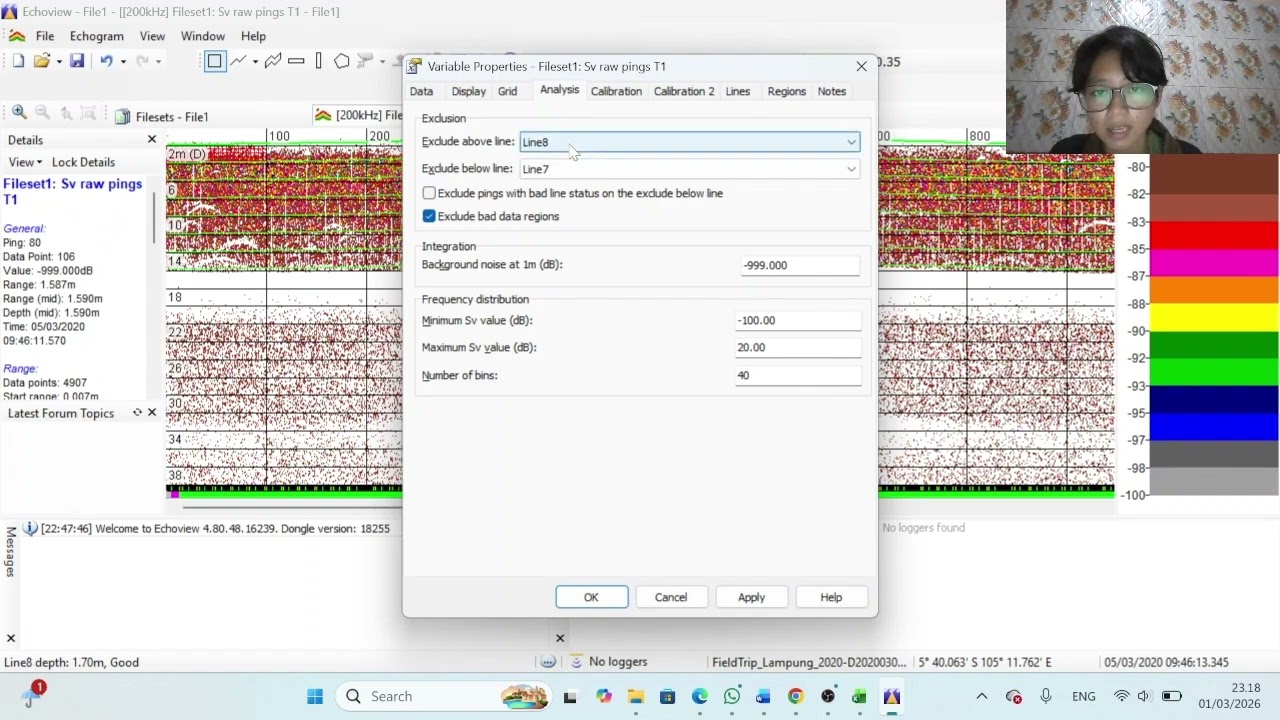Pick the horizontal band selection tool
Viewport: 1280px width, 720px height.
pos(296,61)
